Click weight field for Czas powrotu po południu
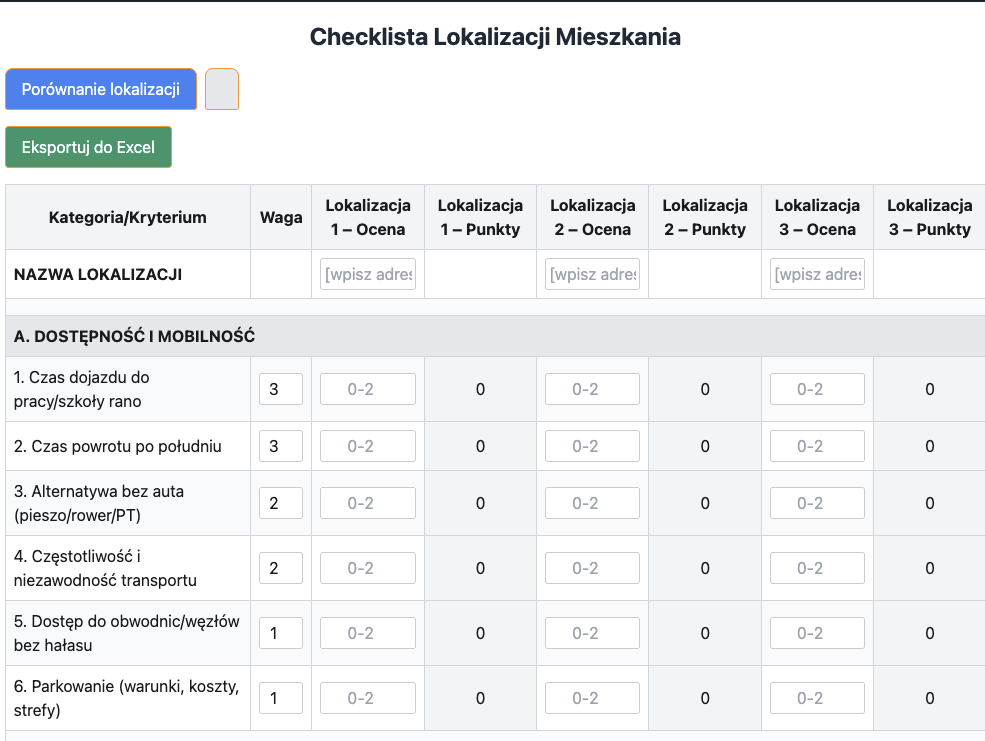This screenshot has height=741, width=985. coord(281,446)
